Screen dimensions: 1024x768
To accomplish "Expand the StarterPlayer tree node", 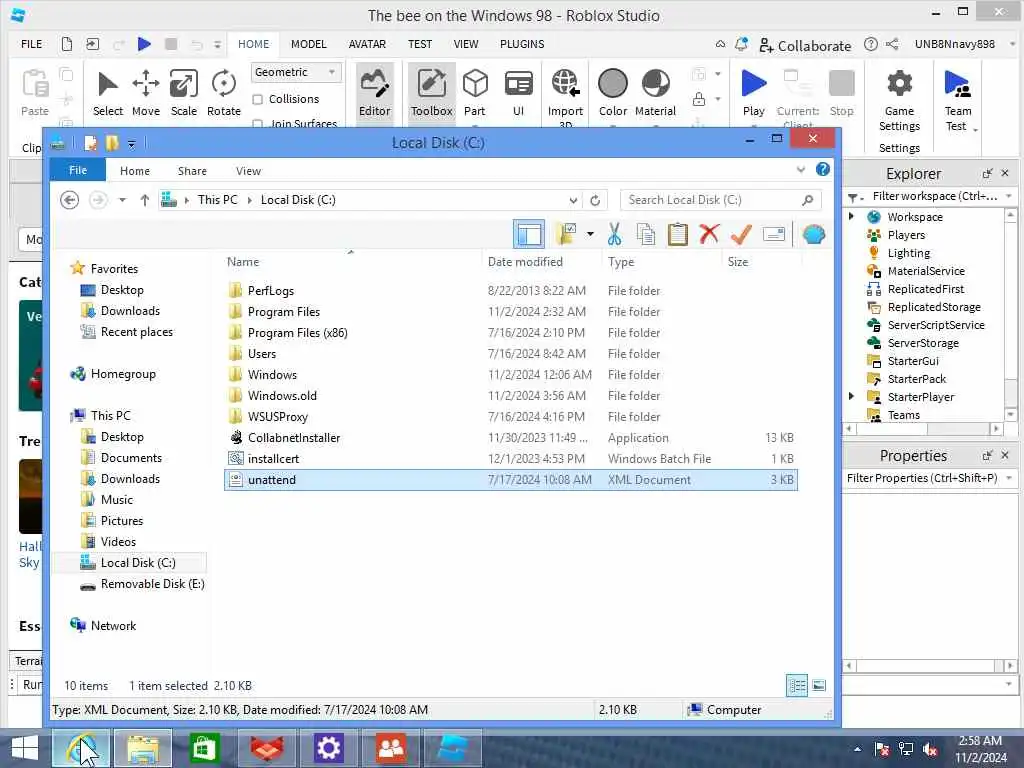I will point(852,396).
